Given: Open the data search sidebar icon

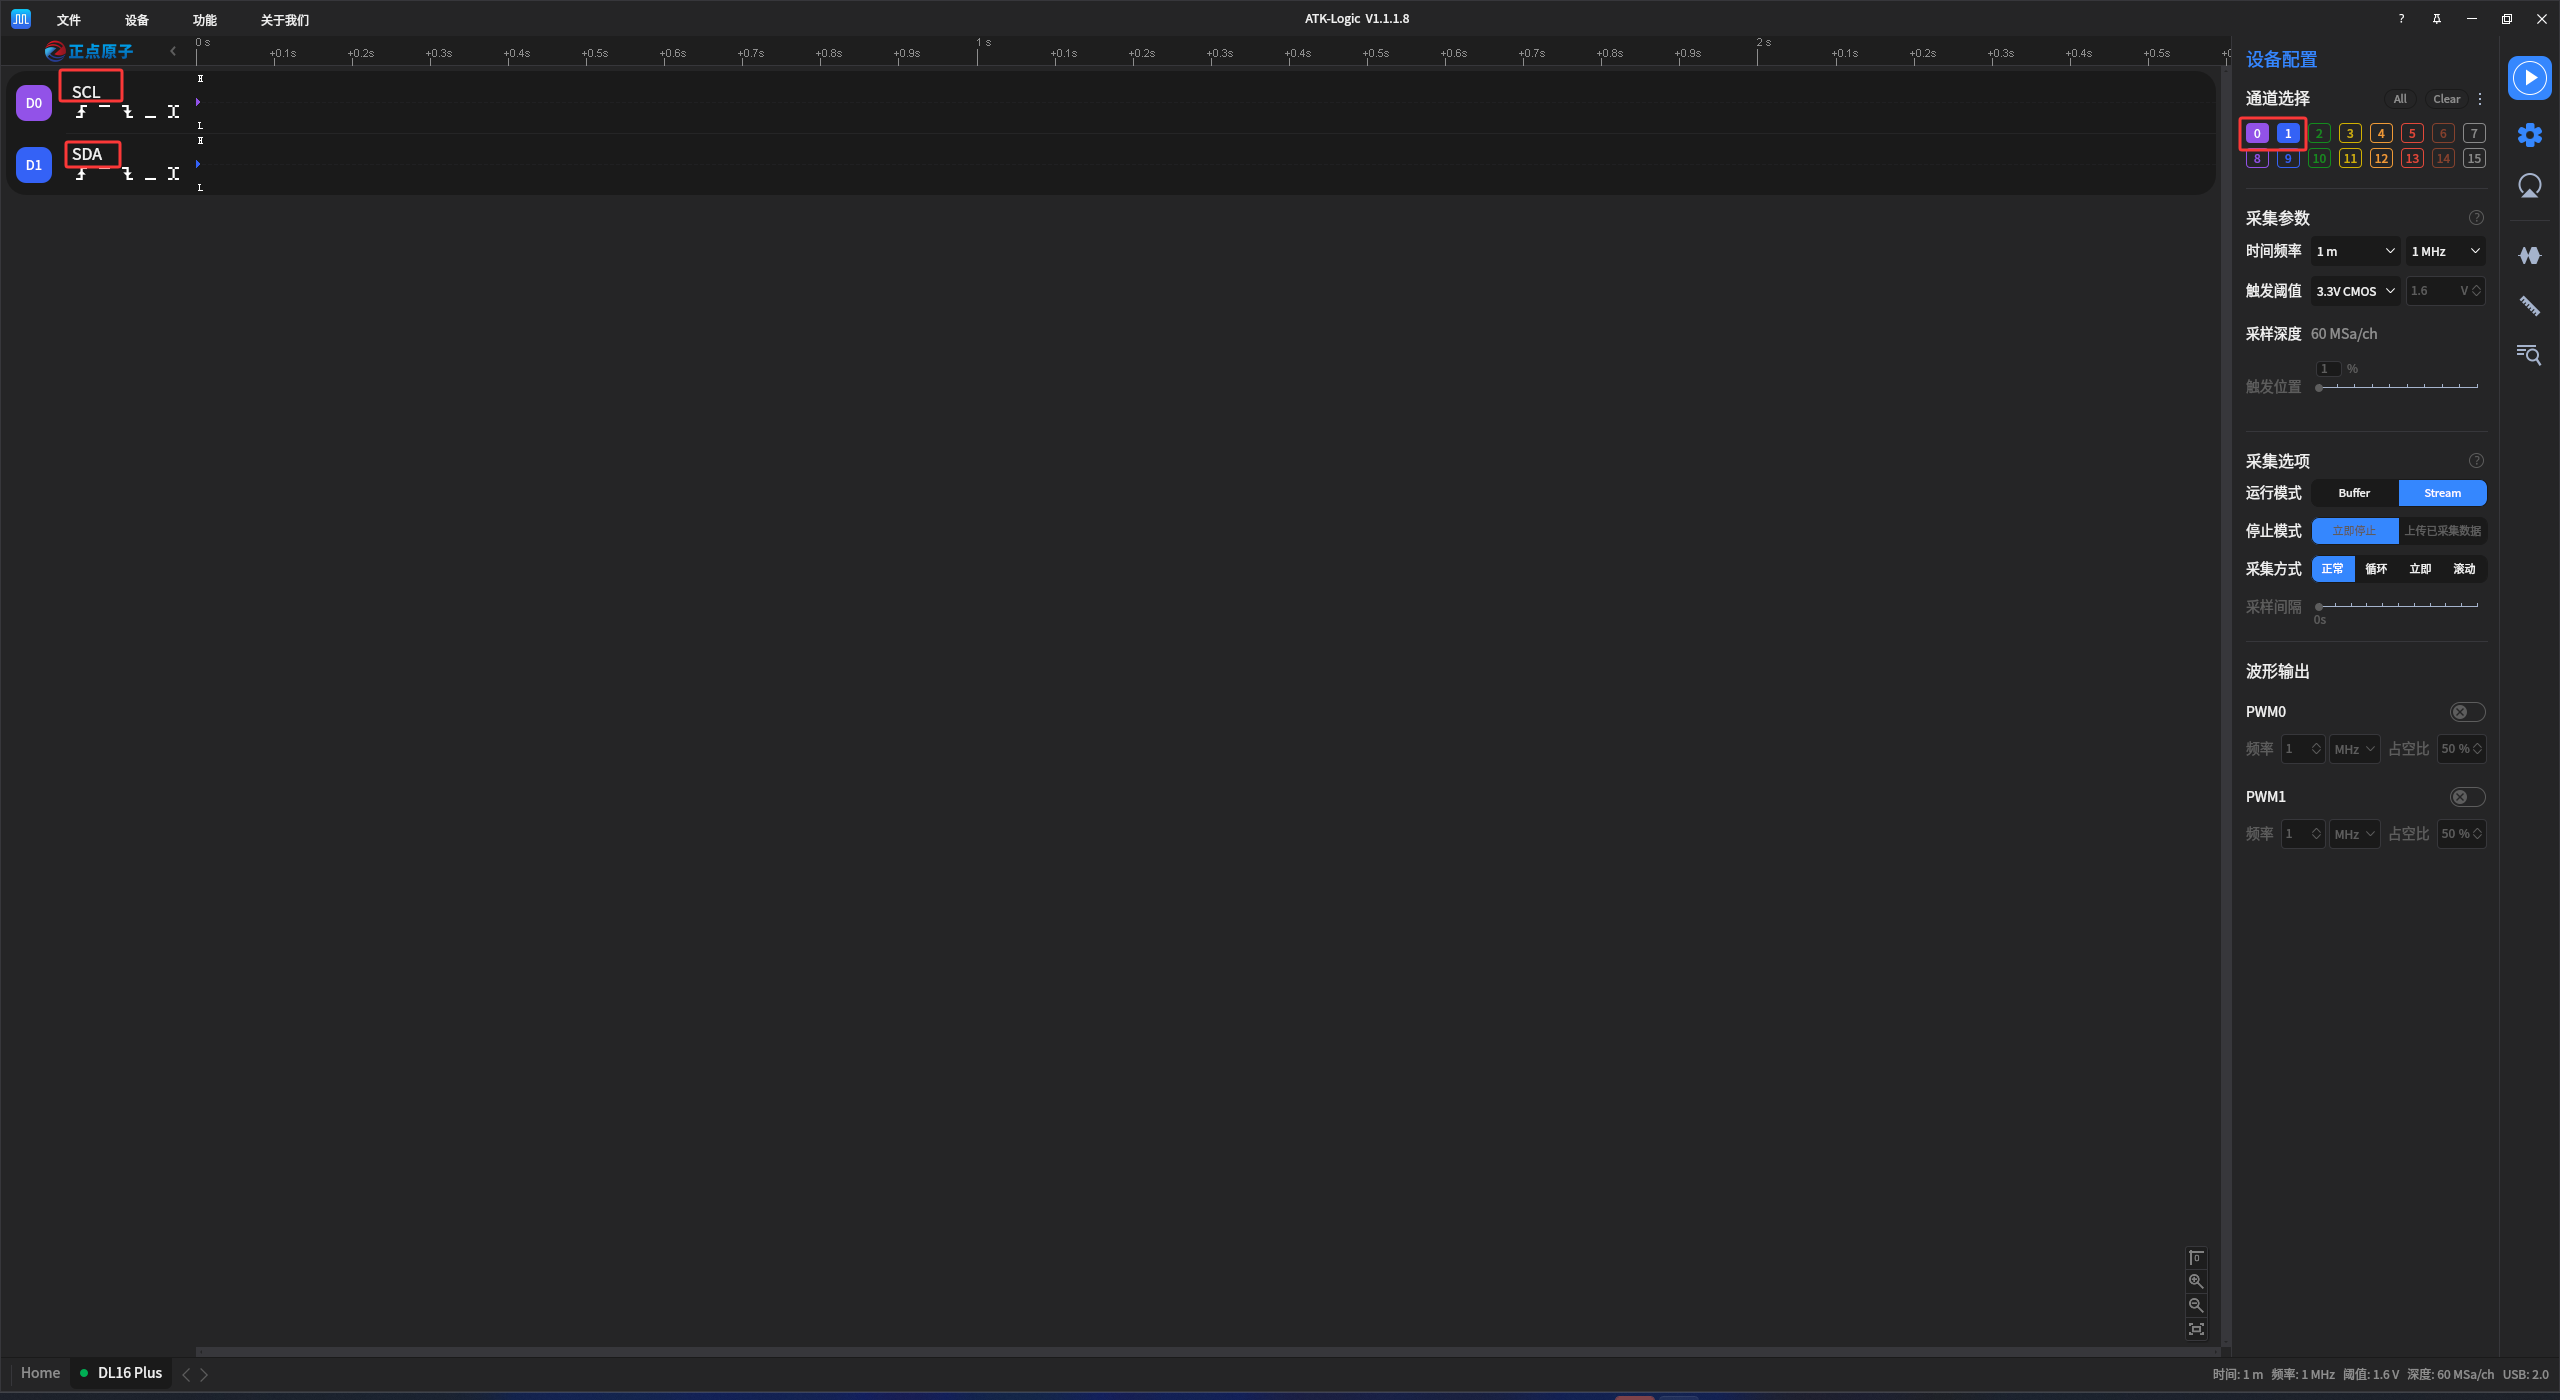Looking at the screenshot, I should pyautogui.click(x=2529, y=354).
